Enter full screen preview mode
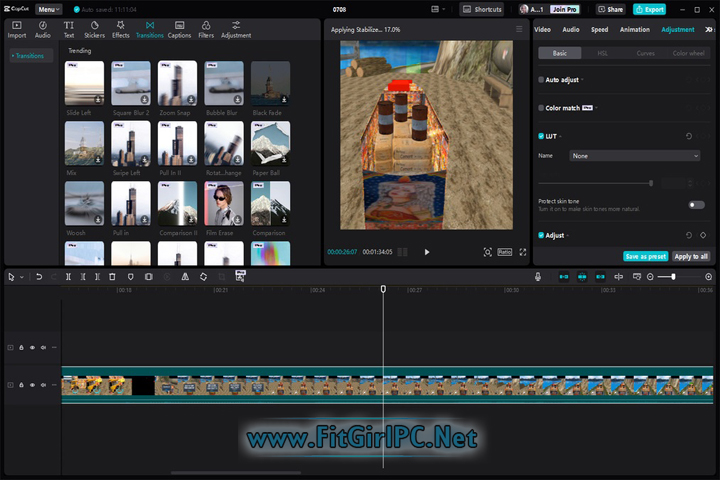The height and width of the screenshot is (480, 720). tap(522, 252)
